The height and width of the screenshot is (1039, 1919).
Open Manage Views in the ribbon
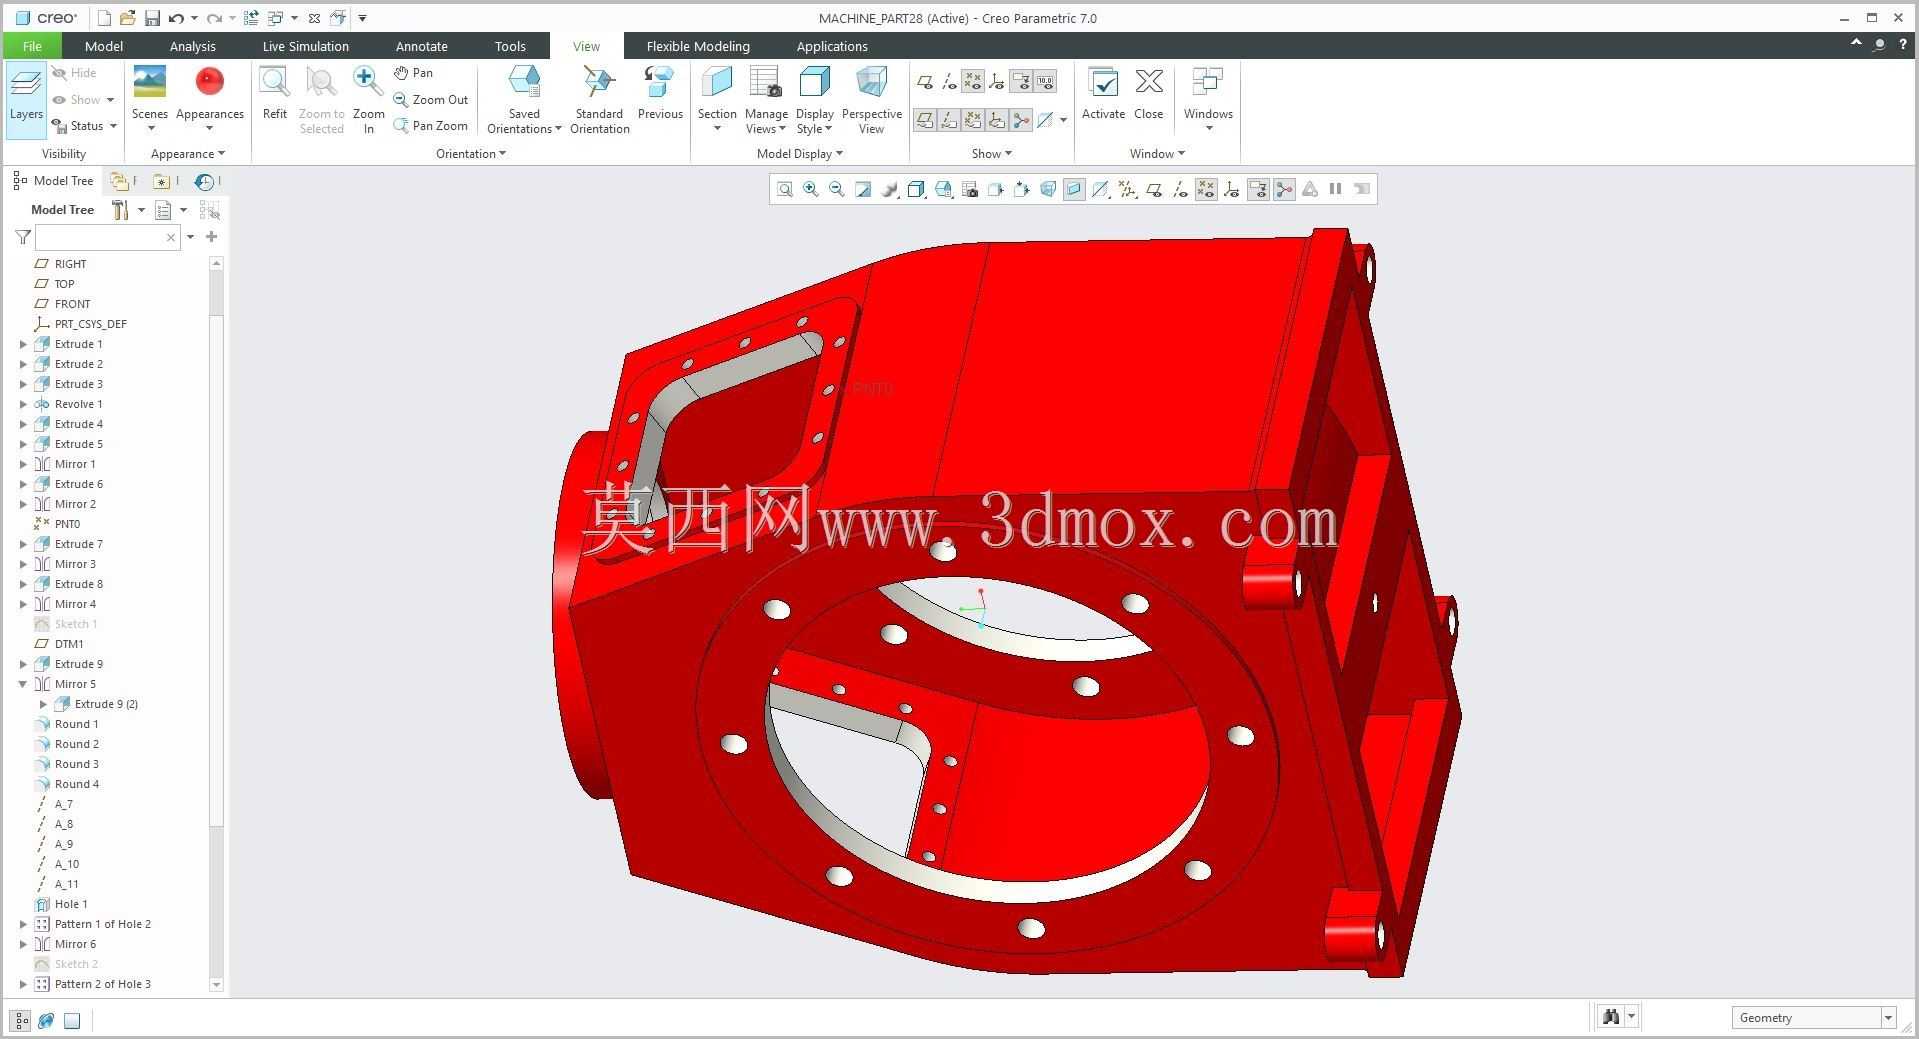766,100
